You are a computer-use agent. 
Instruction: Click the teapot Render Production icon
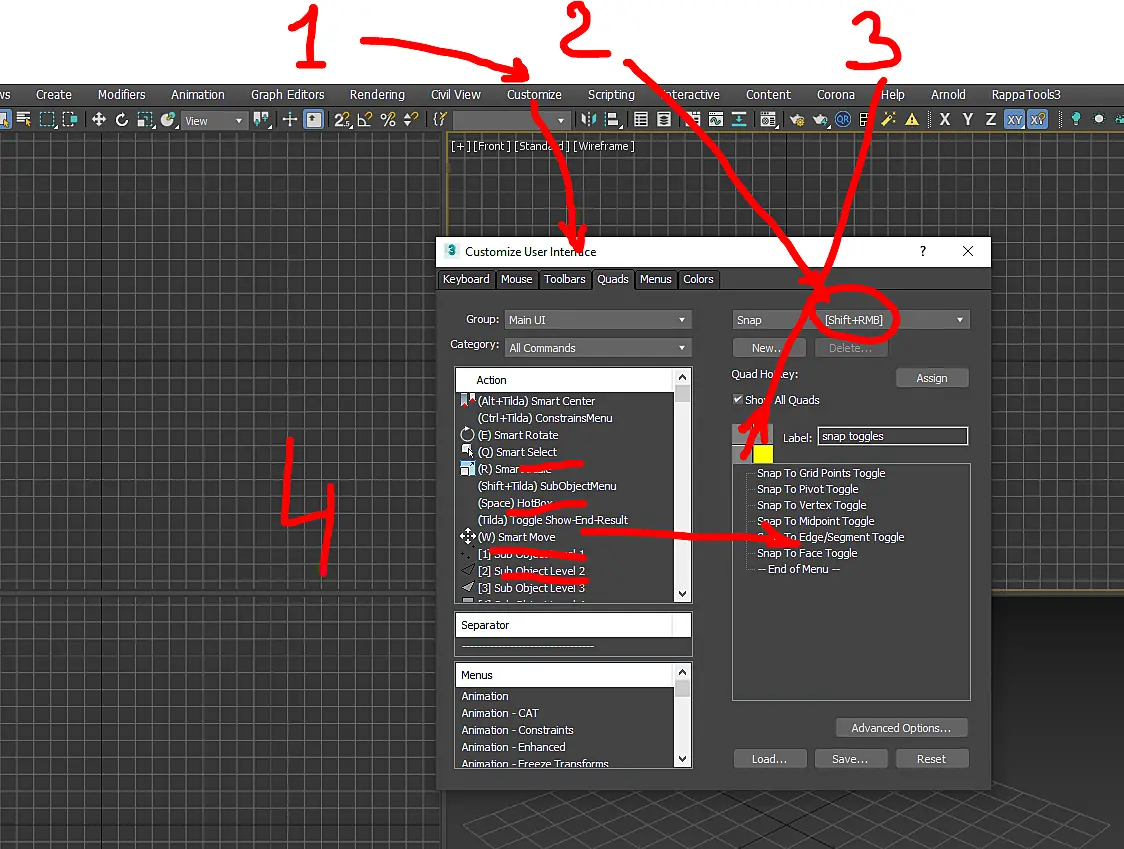[820, 120]
